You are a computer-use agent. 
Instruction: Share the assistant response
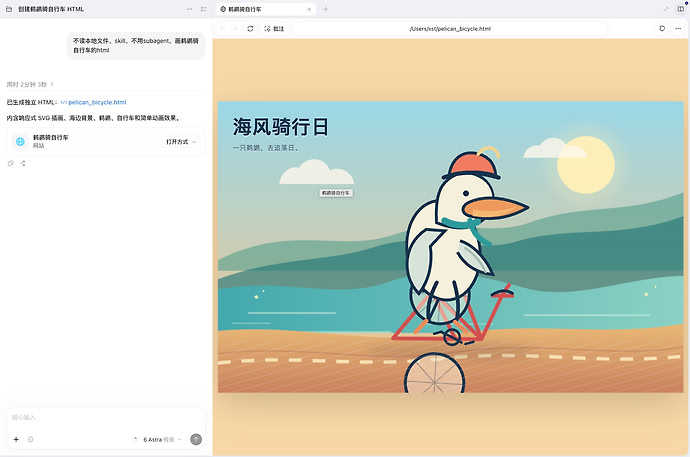coord(22,163)
